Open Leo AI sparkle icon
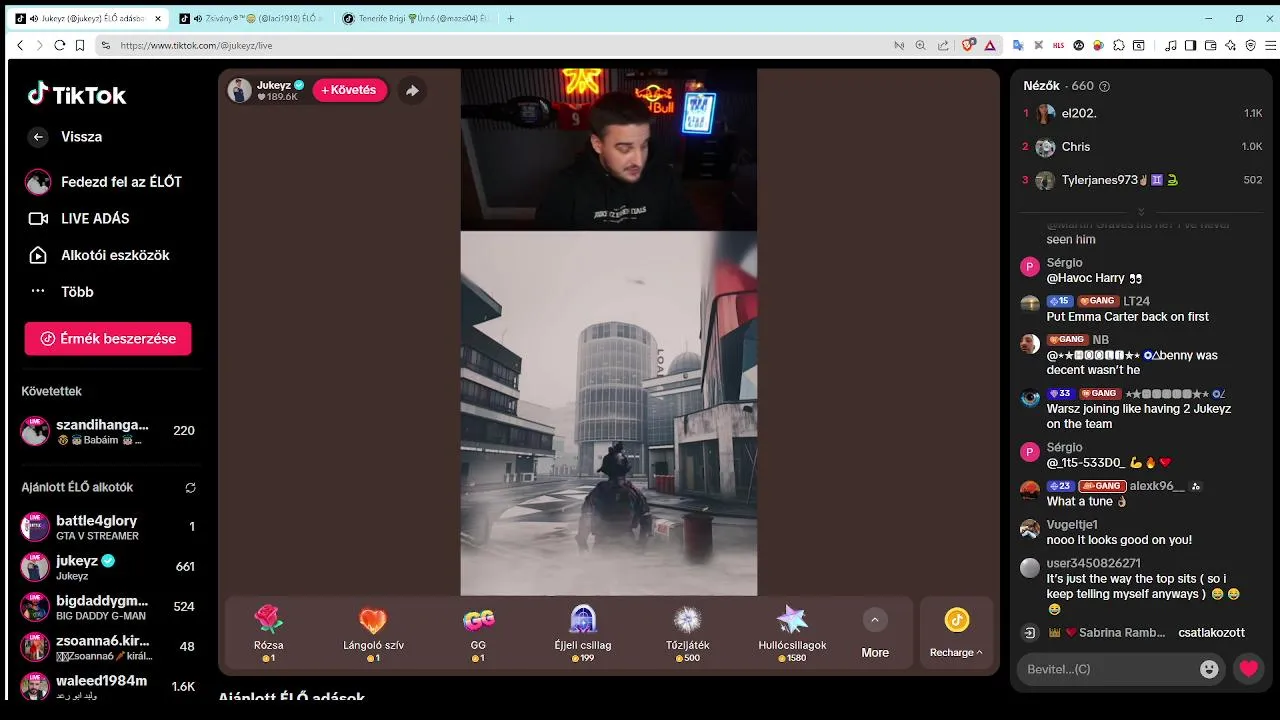 tap(1230, 45)
